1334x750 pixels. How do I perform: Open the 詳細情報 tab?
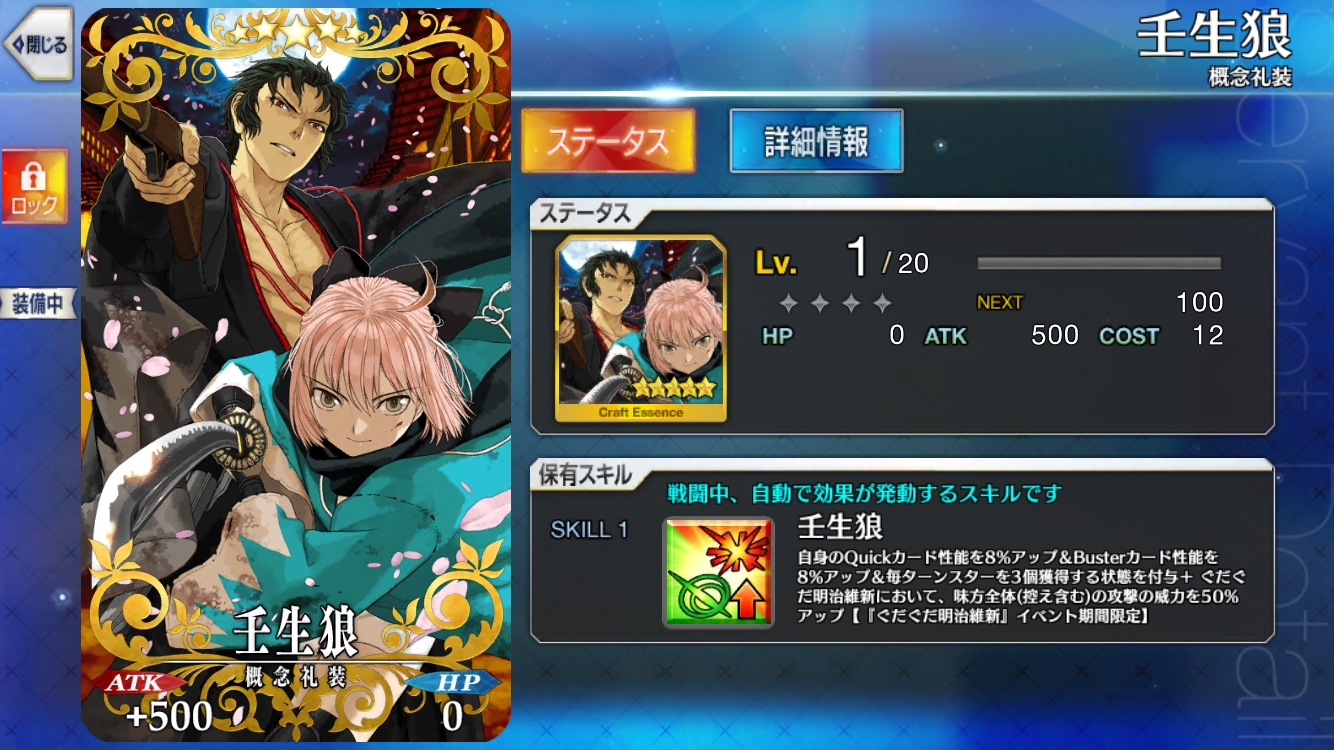tap(816, 141)
